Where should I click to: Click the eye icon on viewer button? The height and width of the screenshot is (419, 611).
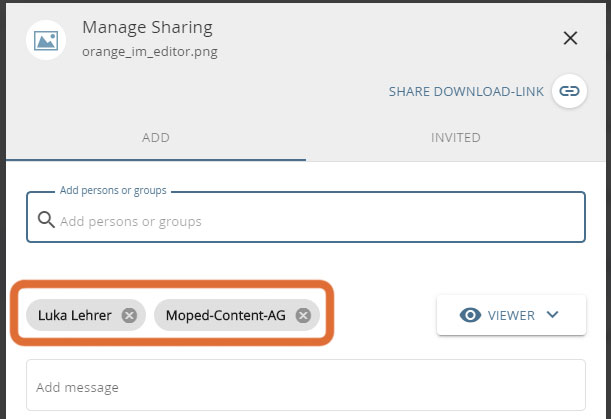(470, 315)
